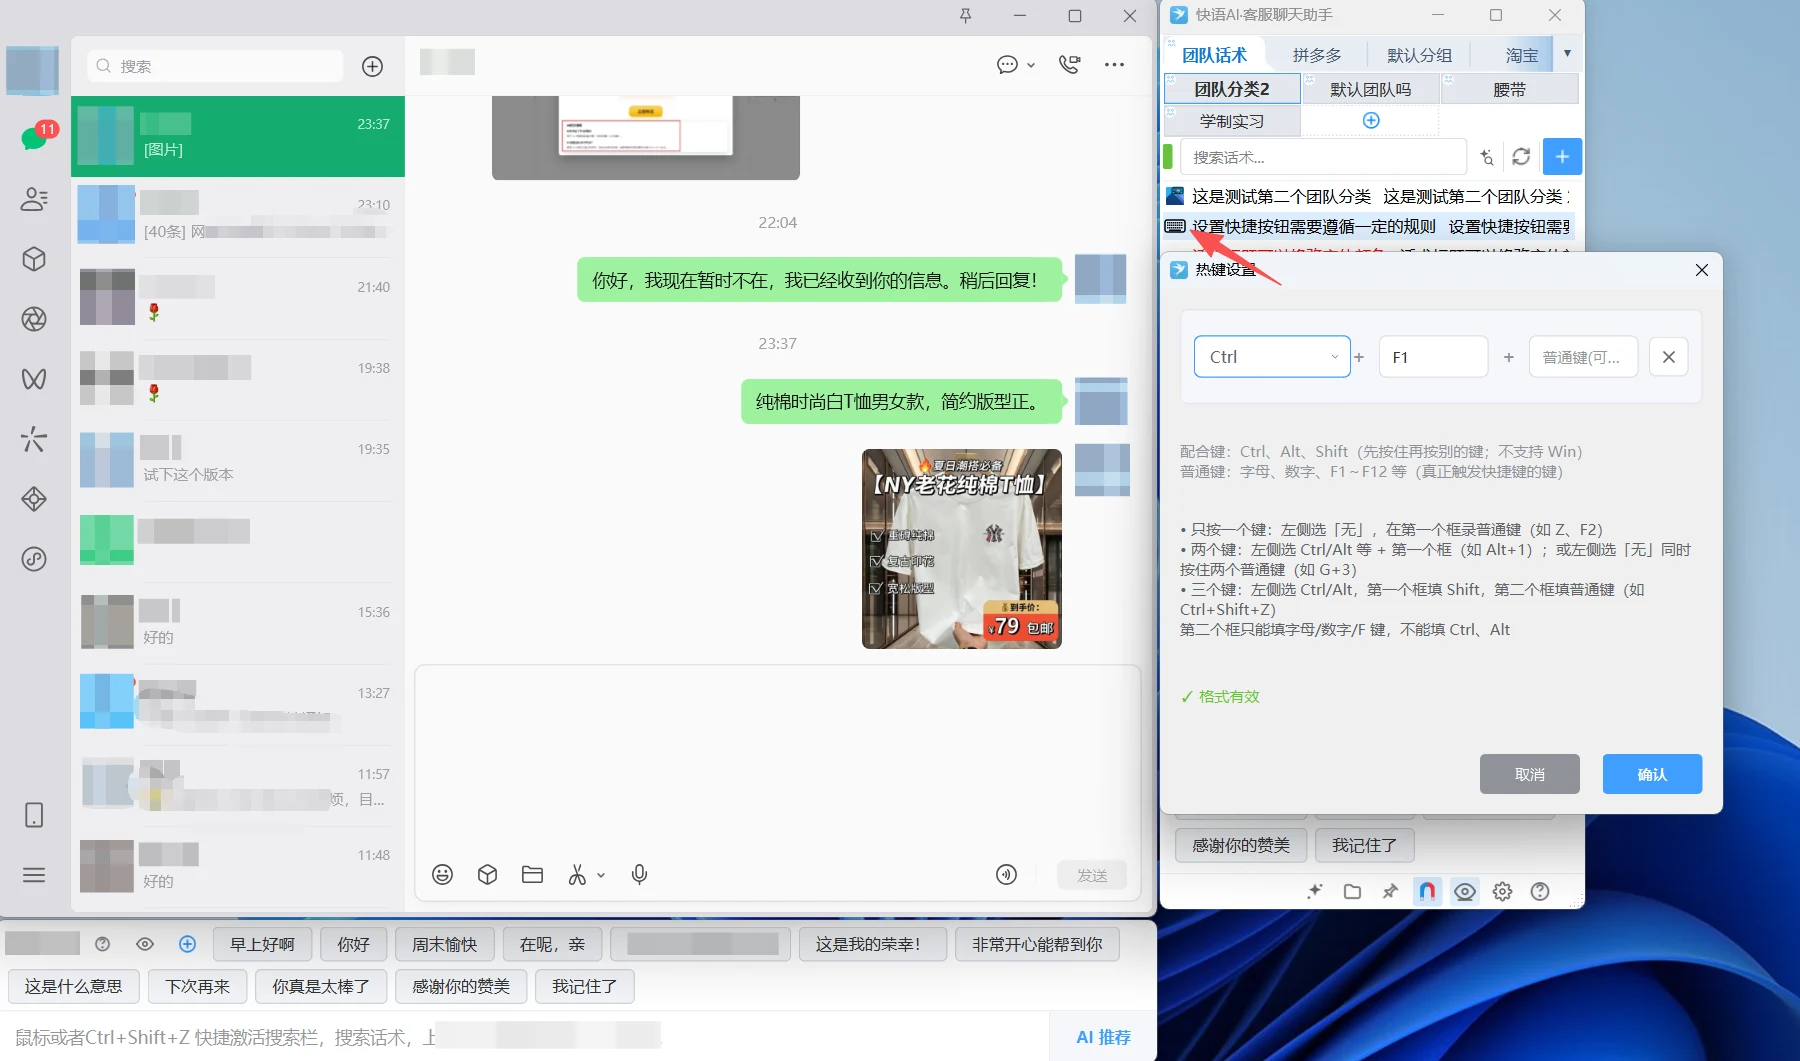Select the 默认团队吗 category
The height and width of the screenshot is (1061, 1800).
[x=1370, y=89]
